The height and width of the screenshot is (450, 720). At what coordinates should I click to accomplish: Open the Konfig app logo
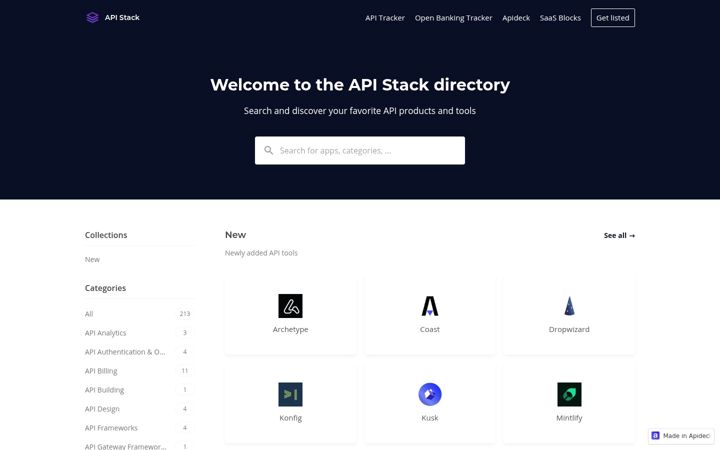click(x=290, y=394)
